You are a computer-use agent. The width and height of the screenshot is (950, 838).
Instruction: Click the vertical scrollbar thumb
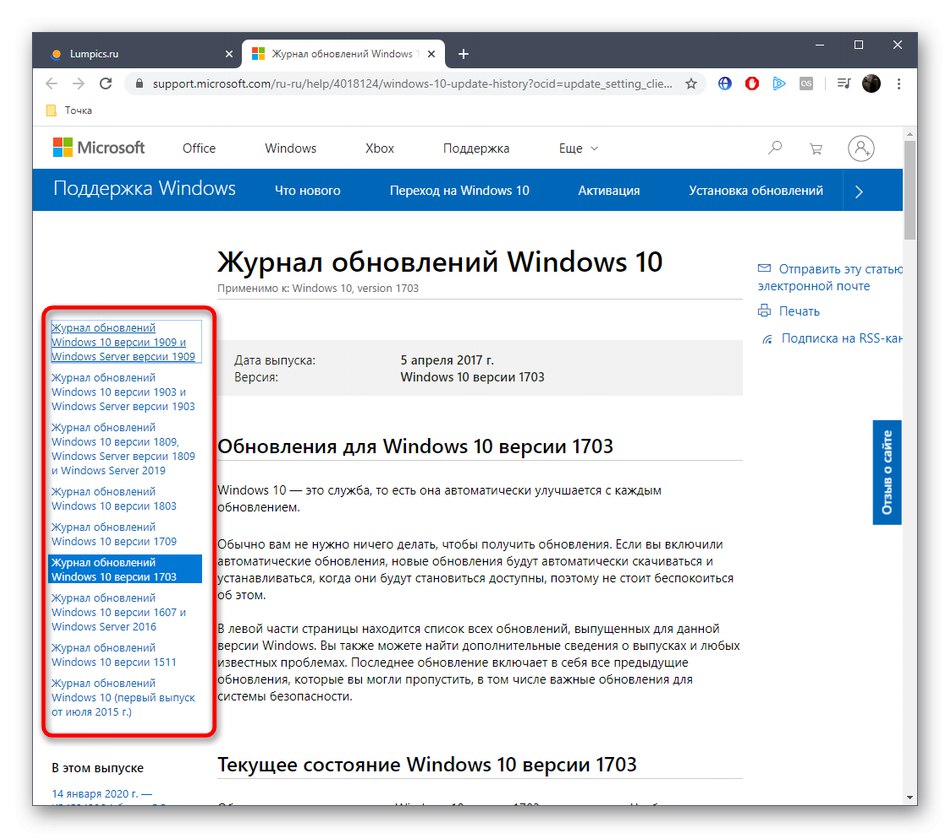coord(909,190)
